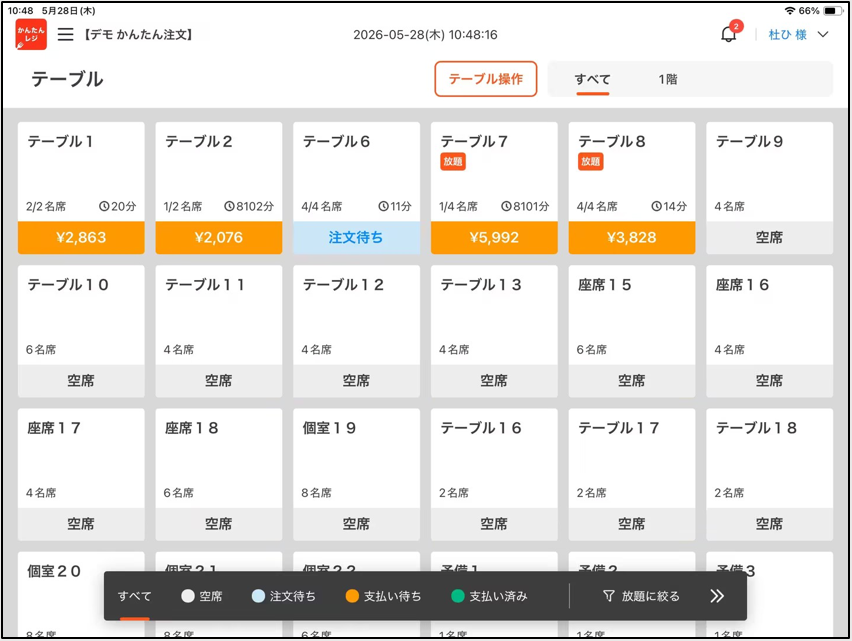852x641 pixels.
Task: Toggle the 放題に絞る filter
Action: (x=641, y=596)
